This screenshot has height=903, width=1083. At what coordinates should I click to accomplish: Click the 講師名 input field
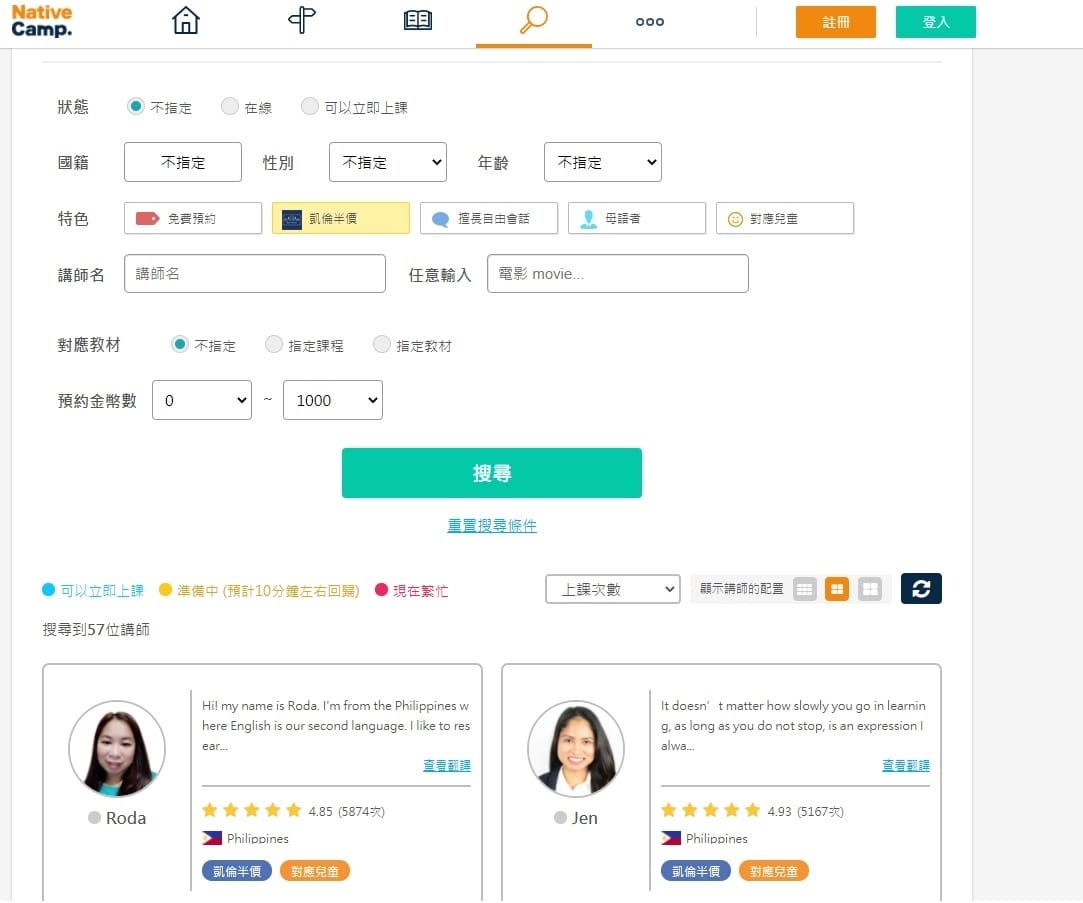tap(254, 273)
